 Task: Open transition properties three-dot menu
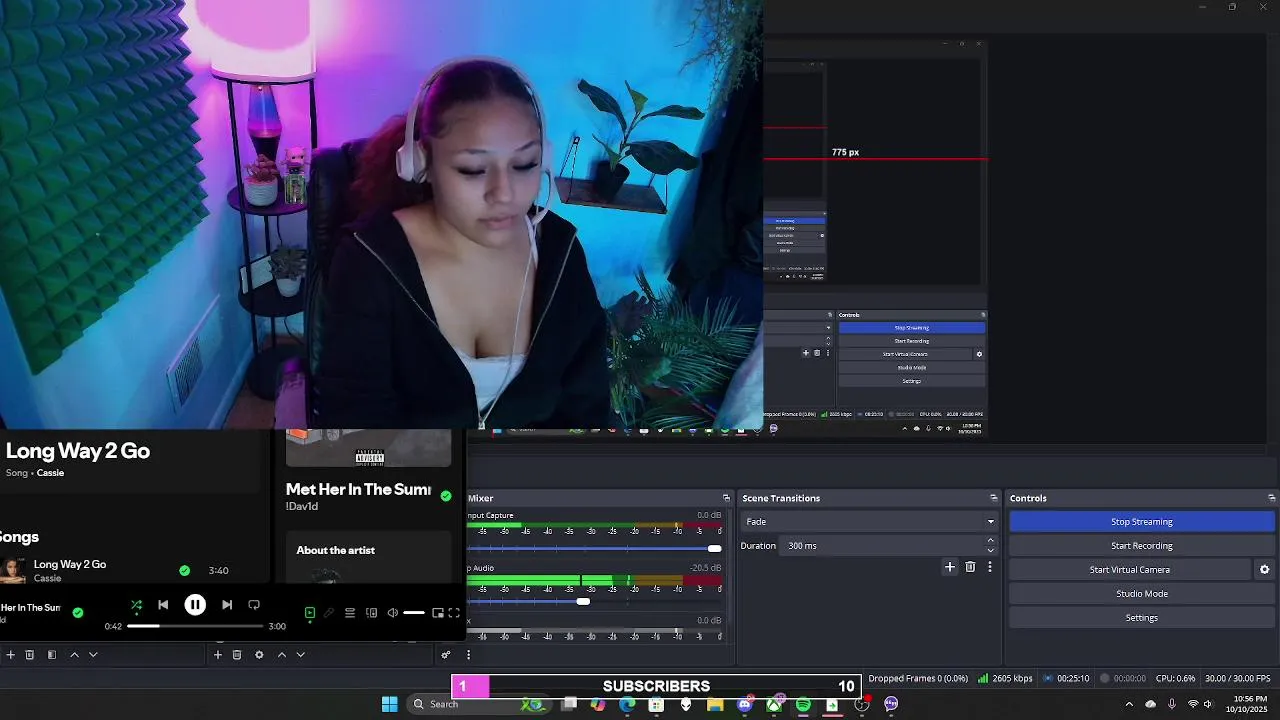(990, 567)
